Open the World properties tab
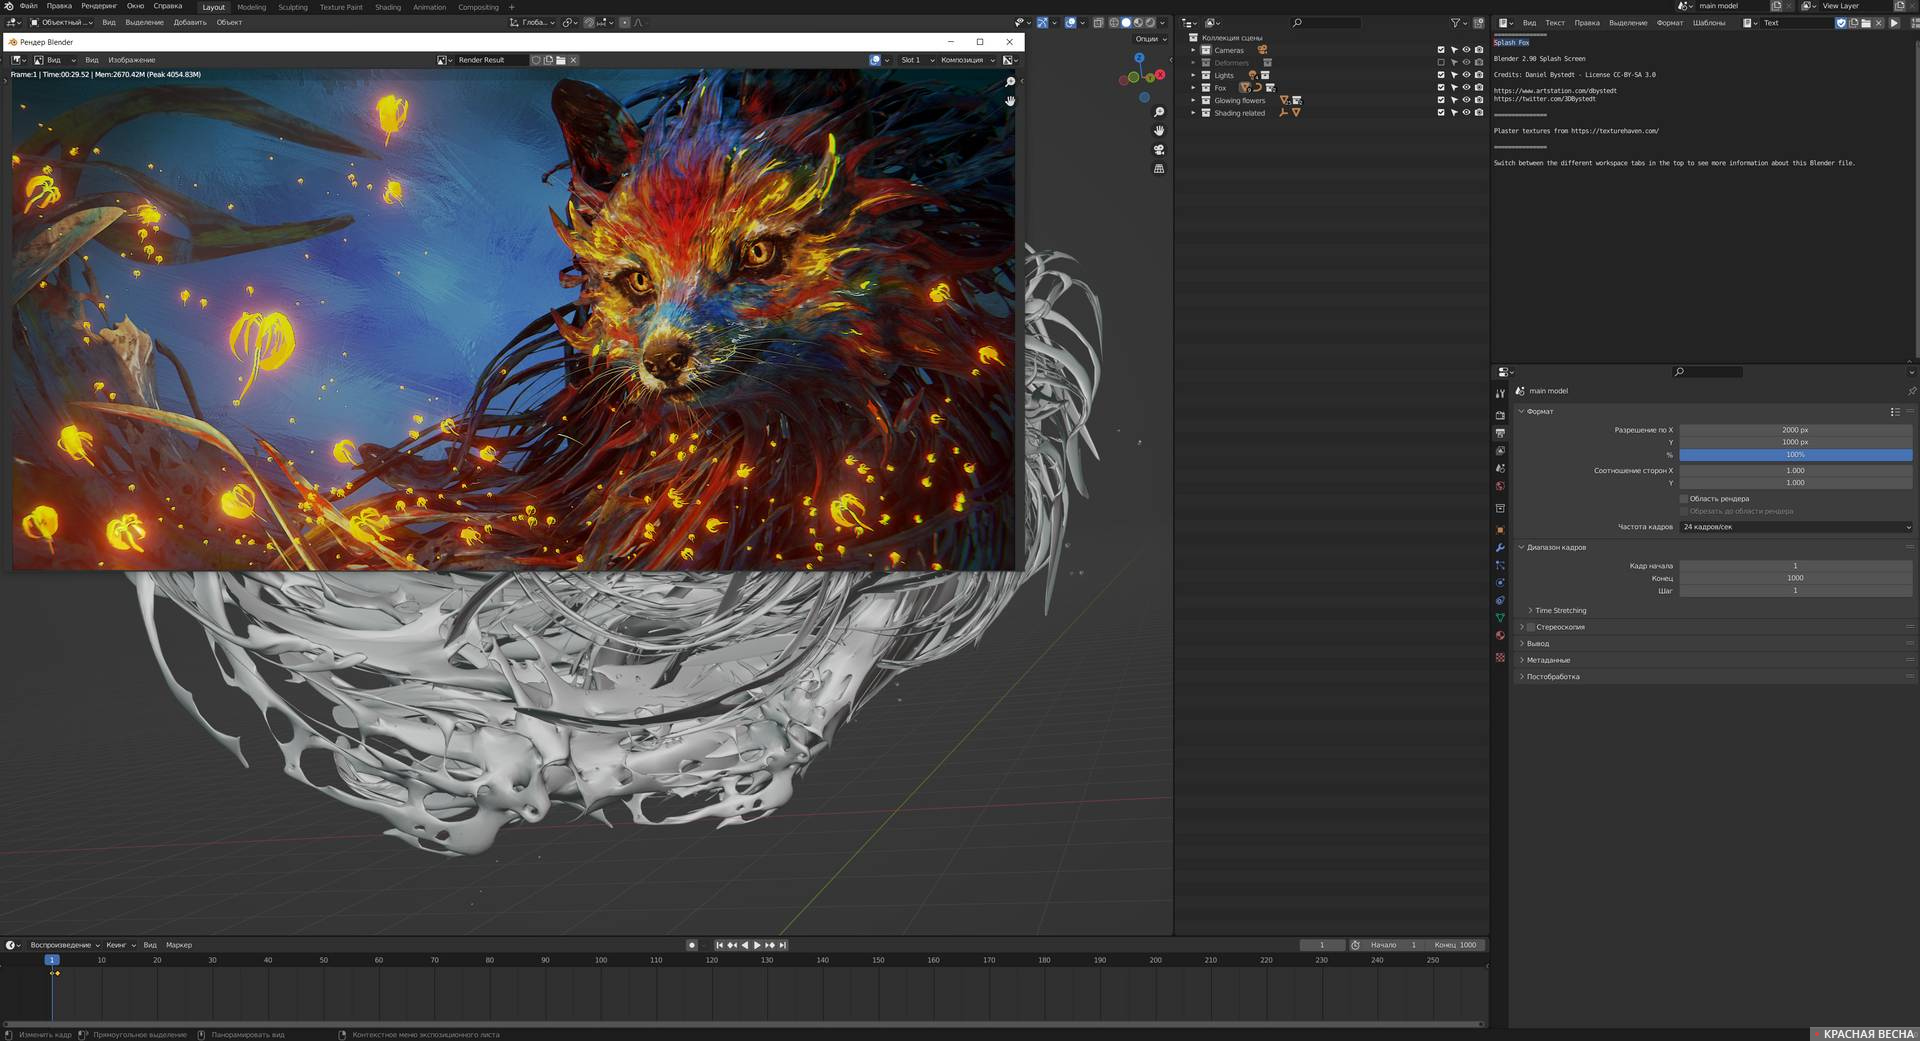The image size is (1920, 1041). click(1500, 487)
